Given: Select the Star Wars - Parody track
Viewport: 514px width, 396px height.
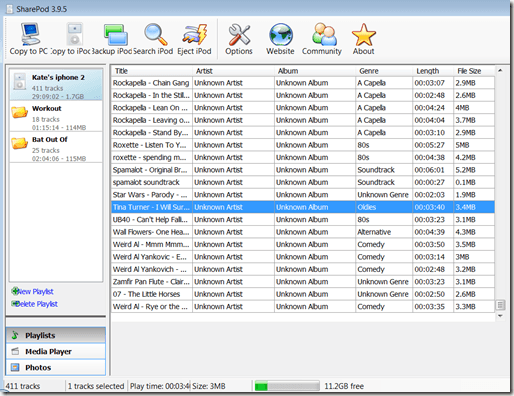Looking at the screenshot, I should pos(303,195).
